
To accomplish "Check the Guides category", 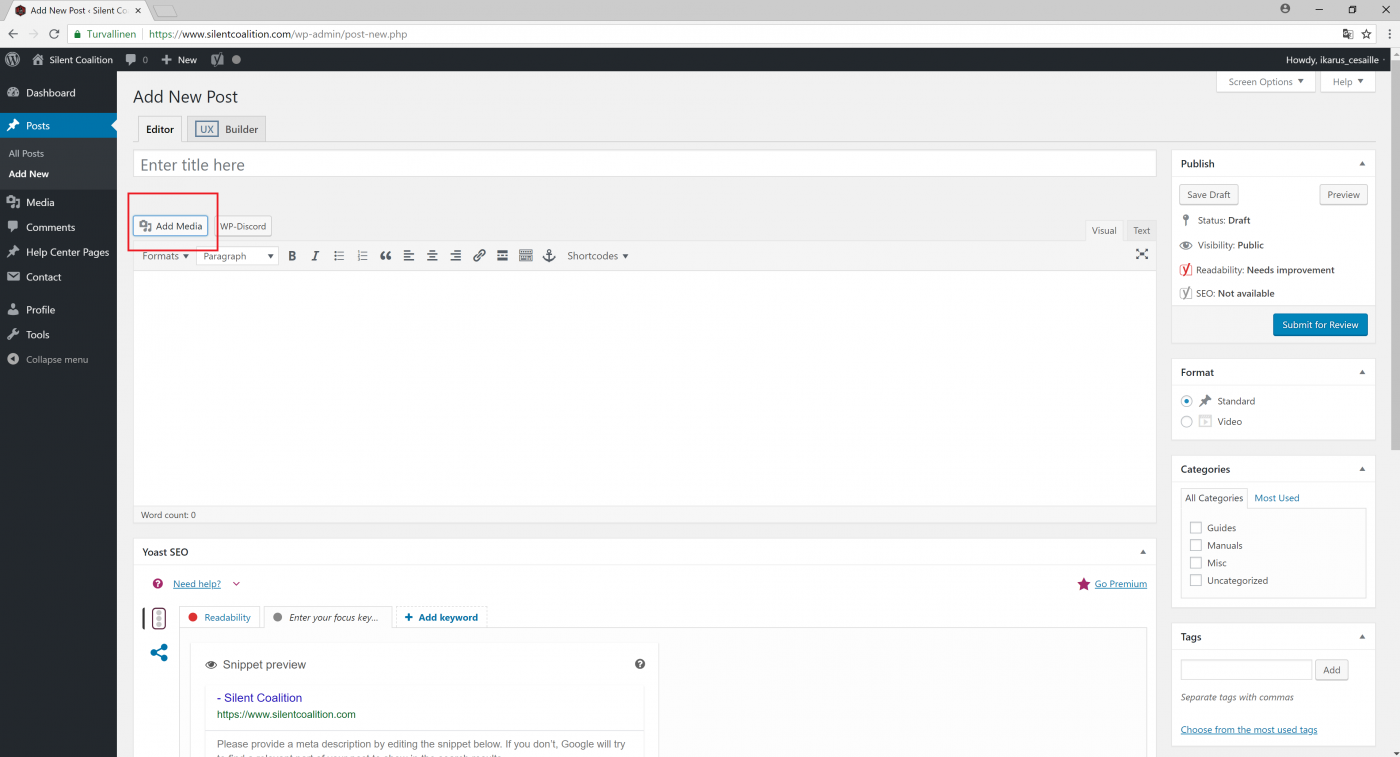I will 1195,527.
